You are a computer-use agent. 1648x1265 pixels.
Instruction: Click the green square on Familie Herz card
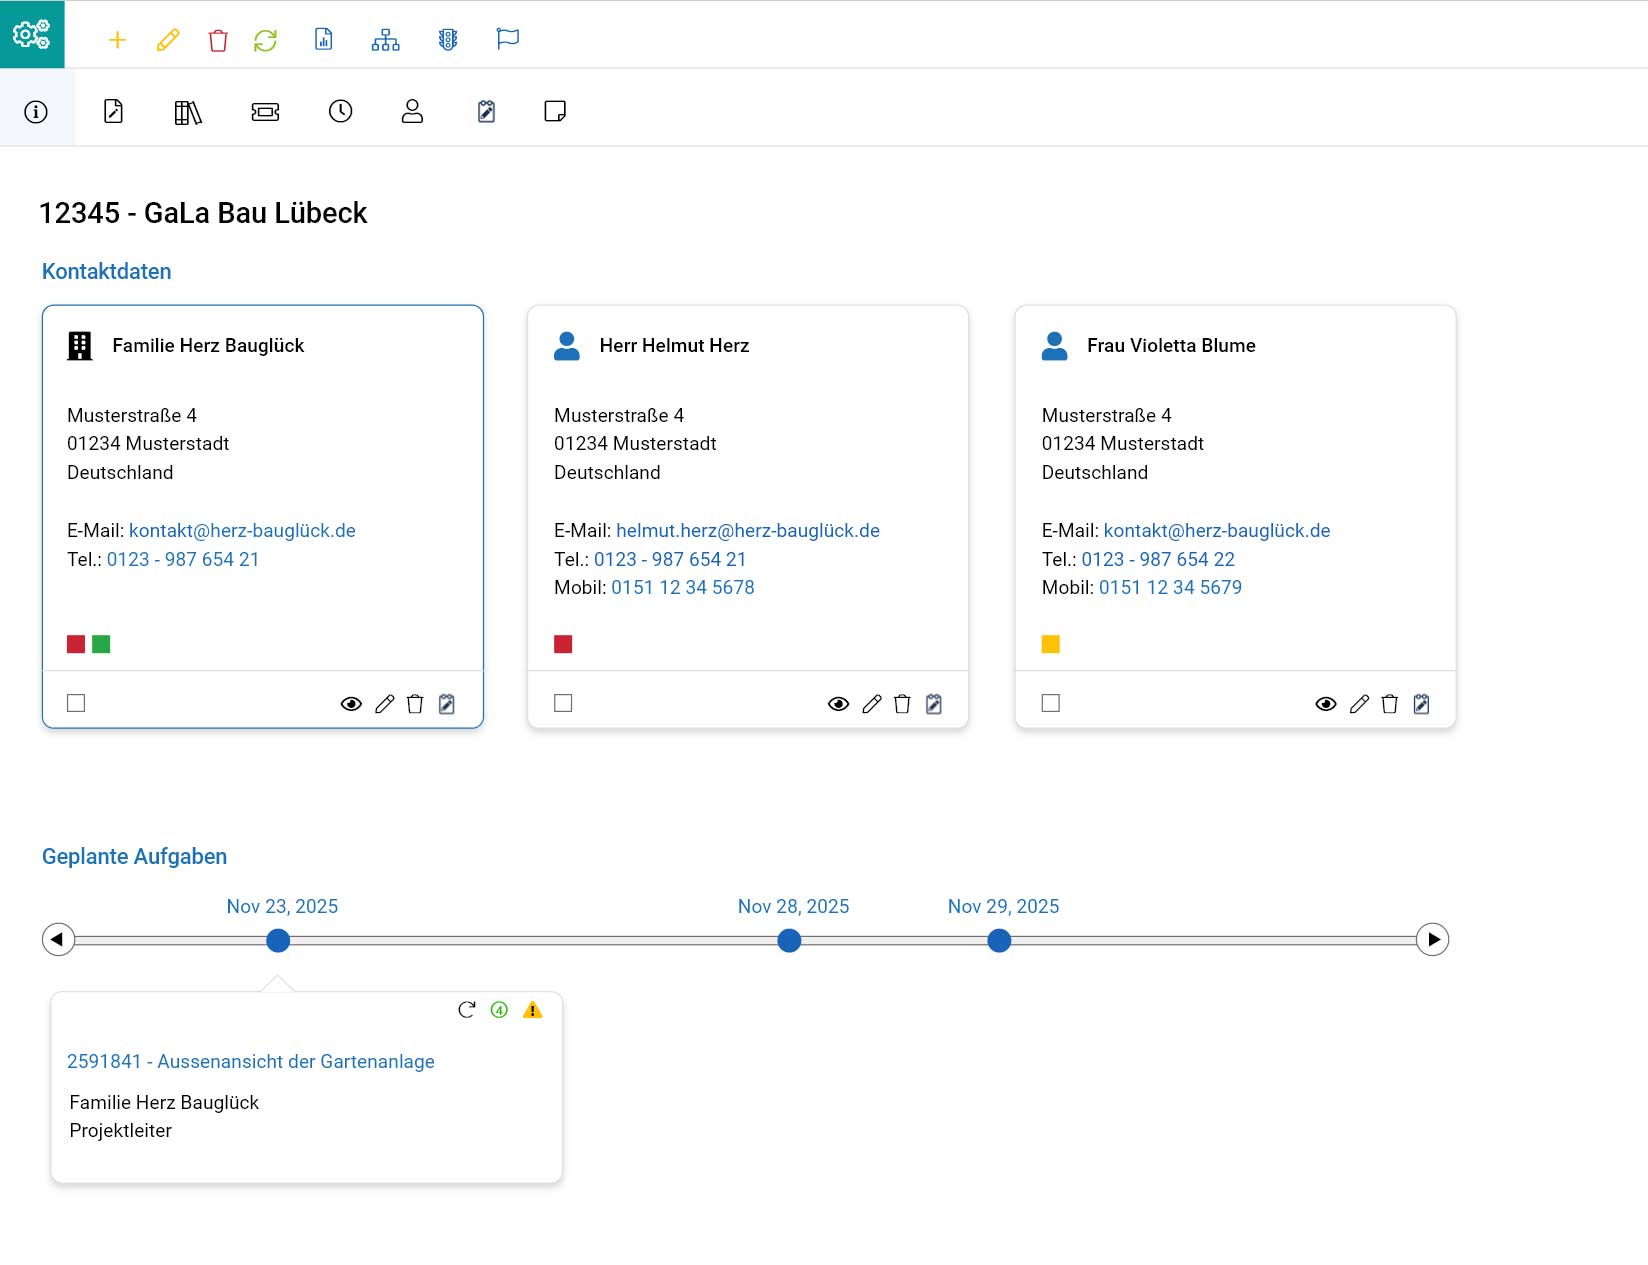(x=101, y=644)
